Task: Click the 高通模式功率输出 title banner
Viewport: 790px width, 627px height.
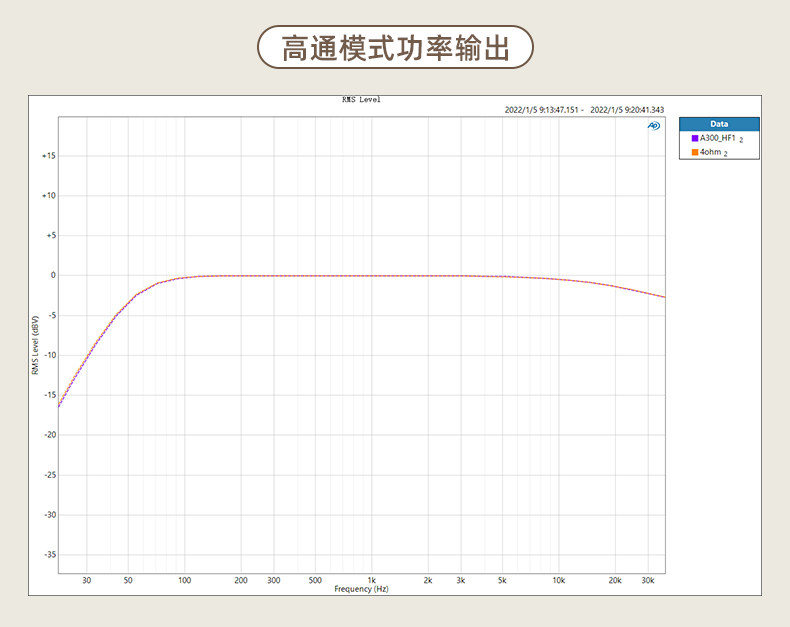Action: click(x=395, y=47)
